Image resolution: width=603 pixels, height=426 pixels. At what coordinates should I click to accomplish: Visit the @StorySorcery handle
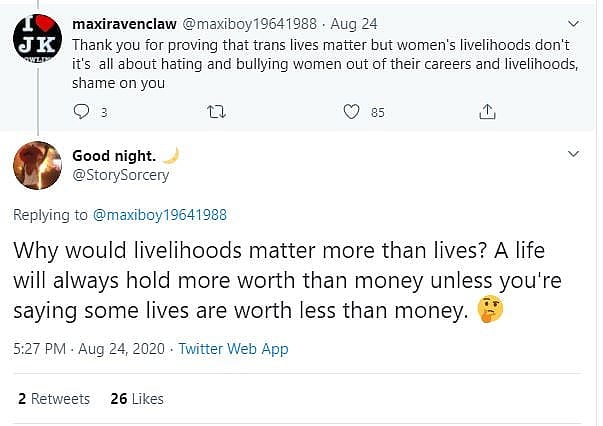tap(121, 175)
